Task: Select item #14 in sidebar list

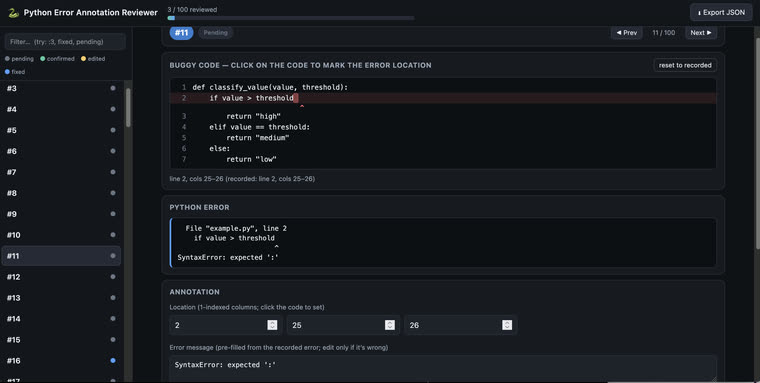Action: point(61,319)
